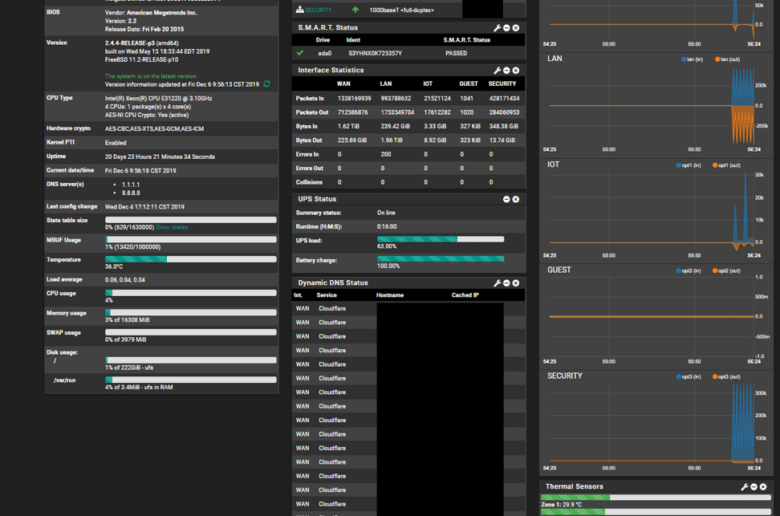This screenshot has width=780, height=516.
Task: Click the IOT traffic graph area
Action: [x=652, y=211]
